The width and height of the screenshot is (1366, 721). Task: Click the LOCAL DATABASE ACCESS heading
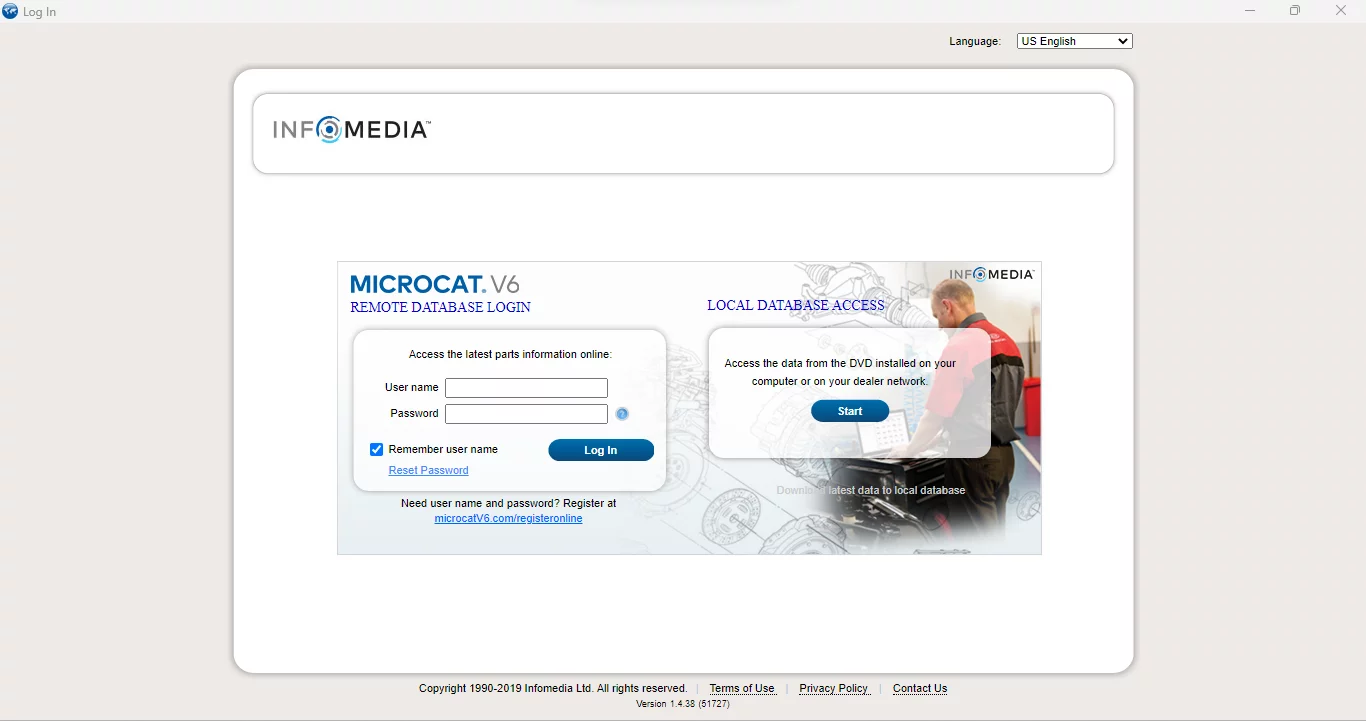pos(795,304)
